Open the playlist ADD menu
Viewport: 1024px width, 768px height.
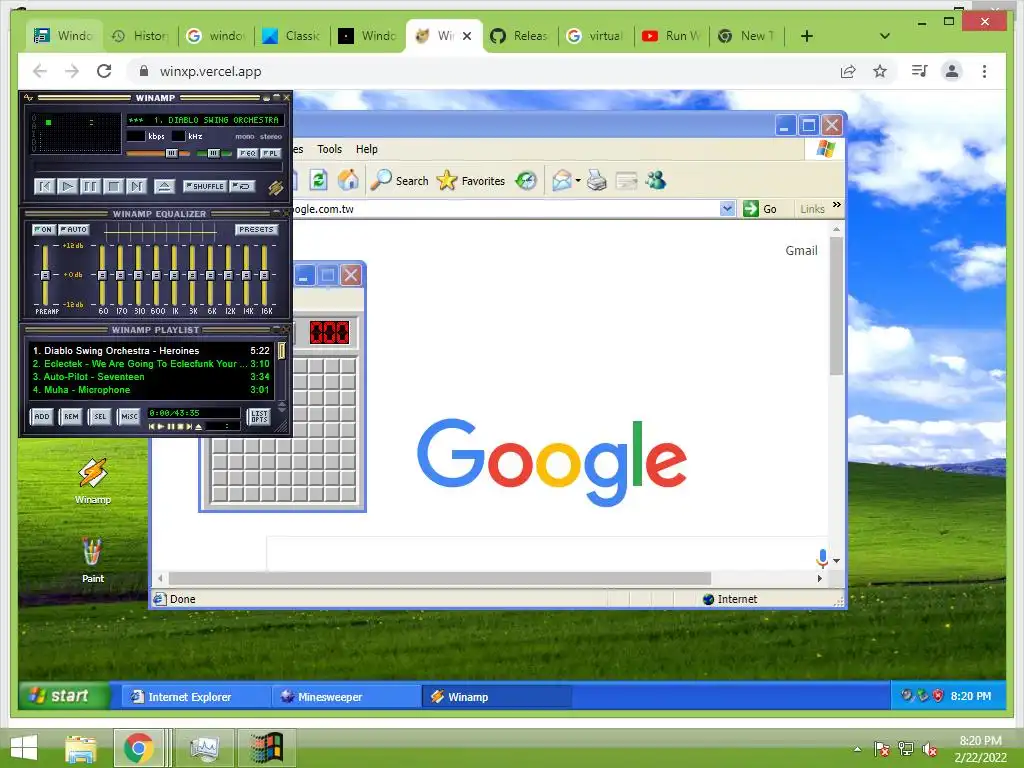click(42, 417)
